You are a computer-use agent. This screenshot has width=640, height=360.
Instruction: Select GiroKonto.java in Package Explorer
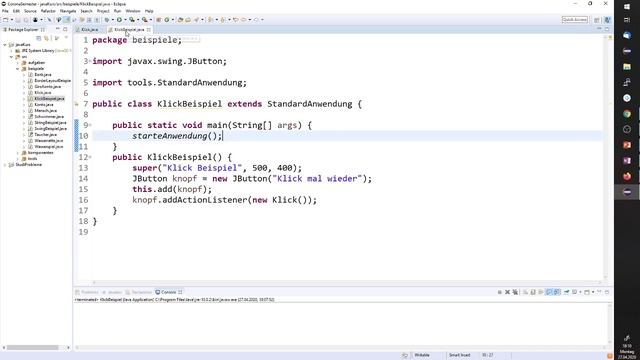pos(47,87)
